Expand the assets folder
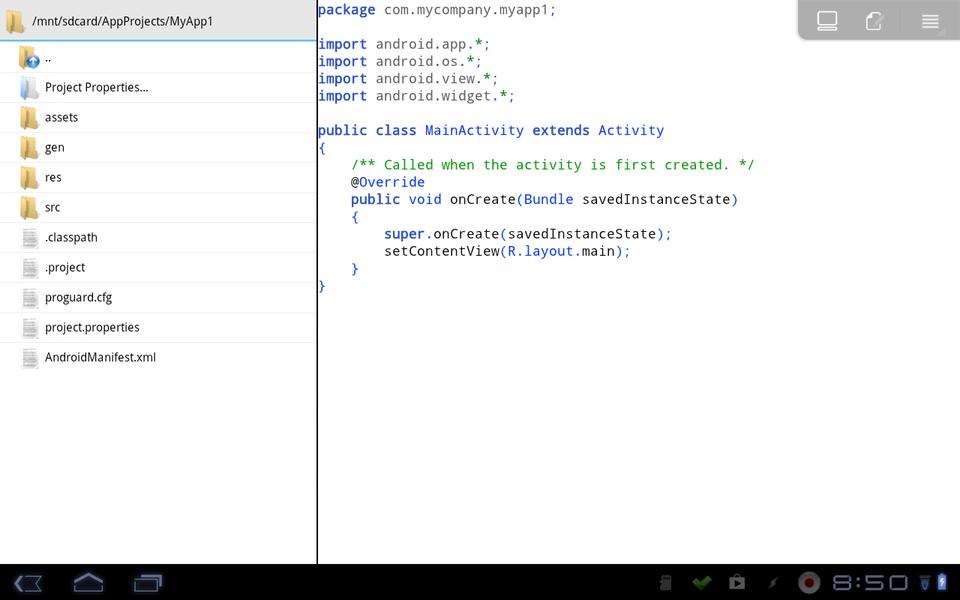The width and height of the screenshot is (960, 600). coord(61,117)
